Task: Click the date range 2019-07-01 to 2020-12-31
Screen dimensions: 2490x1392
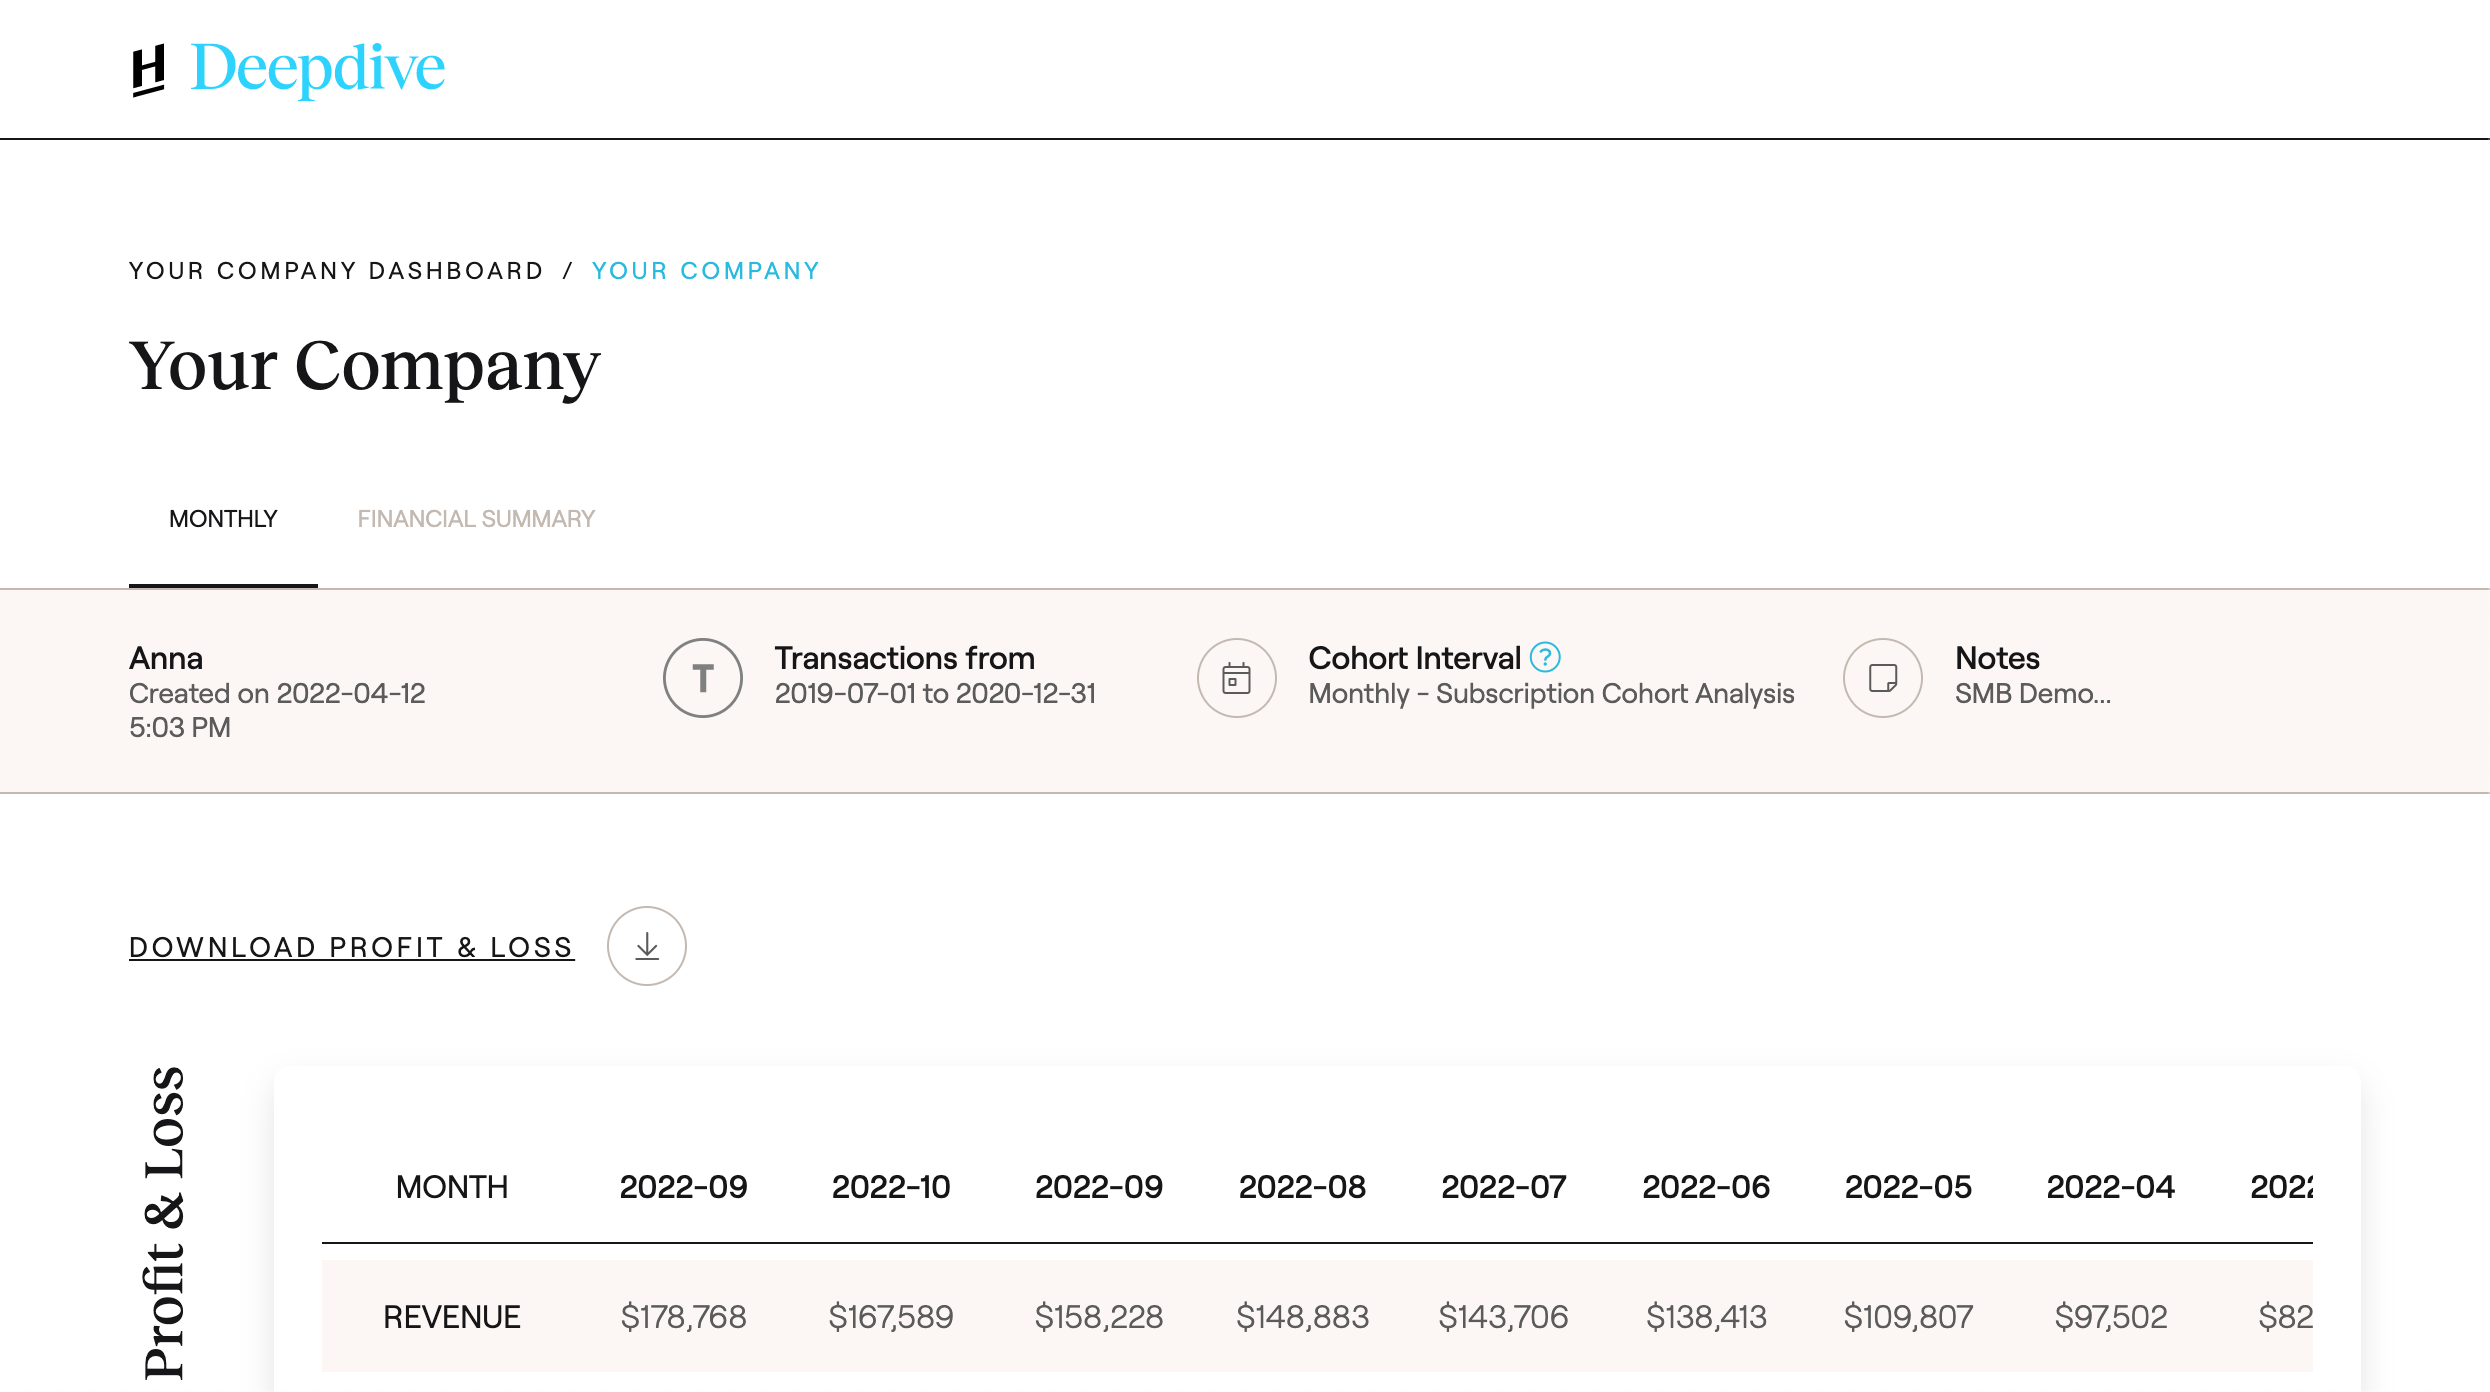Action: (x=936, y=693)
